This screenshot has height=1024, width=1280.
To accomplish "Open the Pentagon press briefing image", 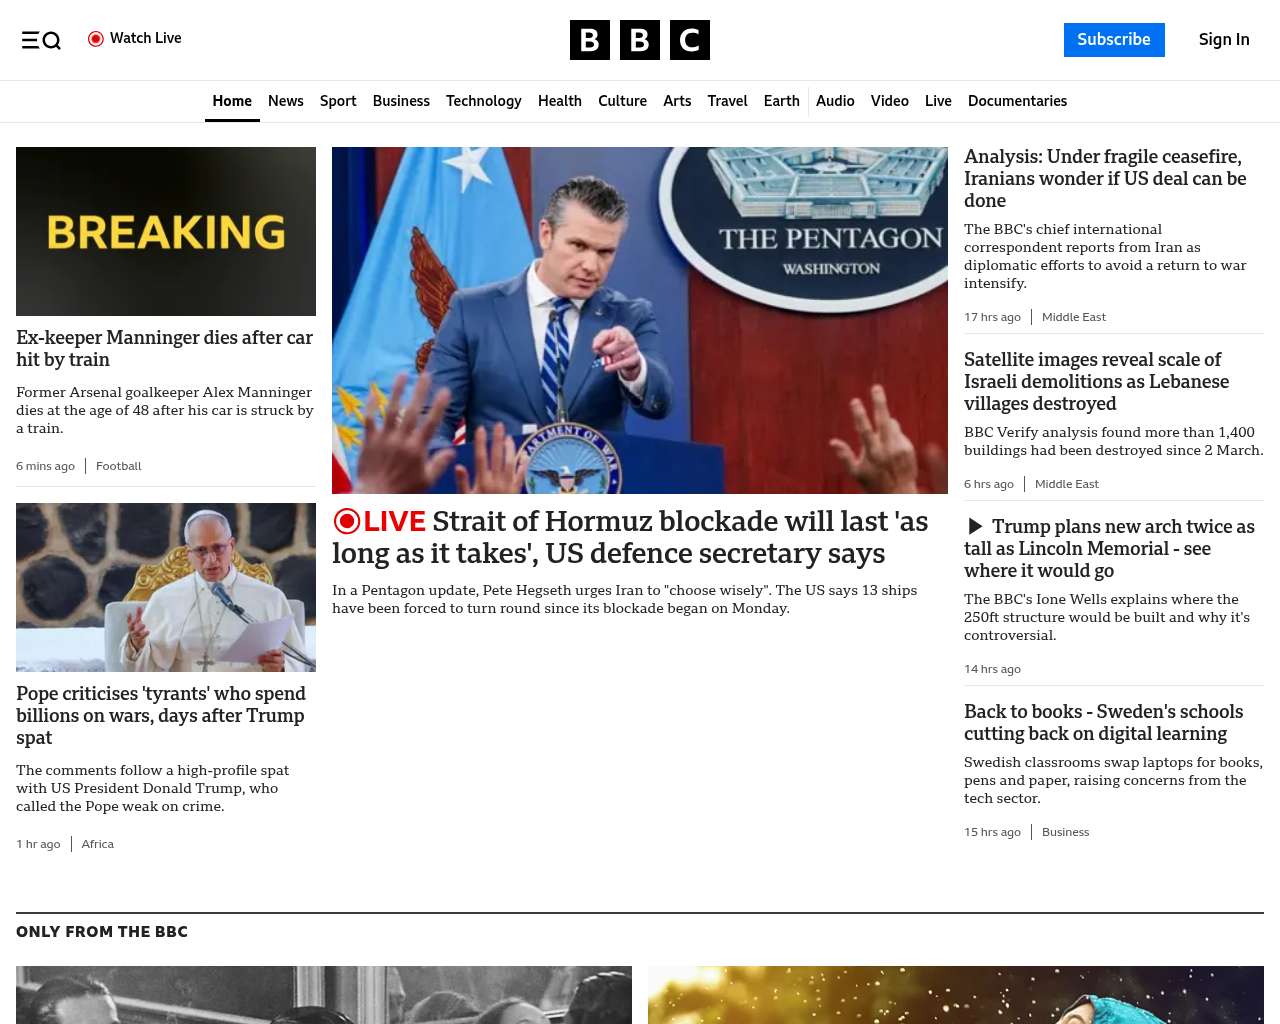I will pos(639,320).
